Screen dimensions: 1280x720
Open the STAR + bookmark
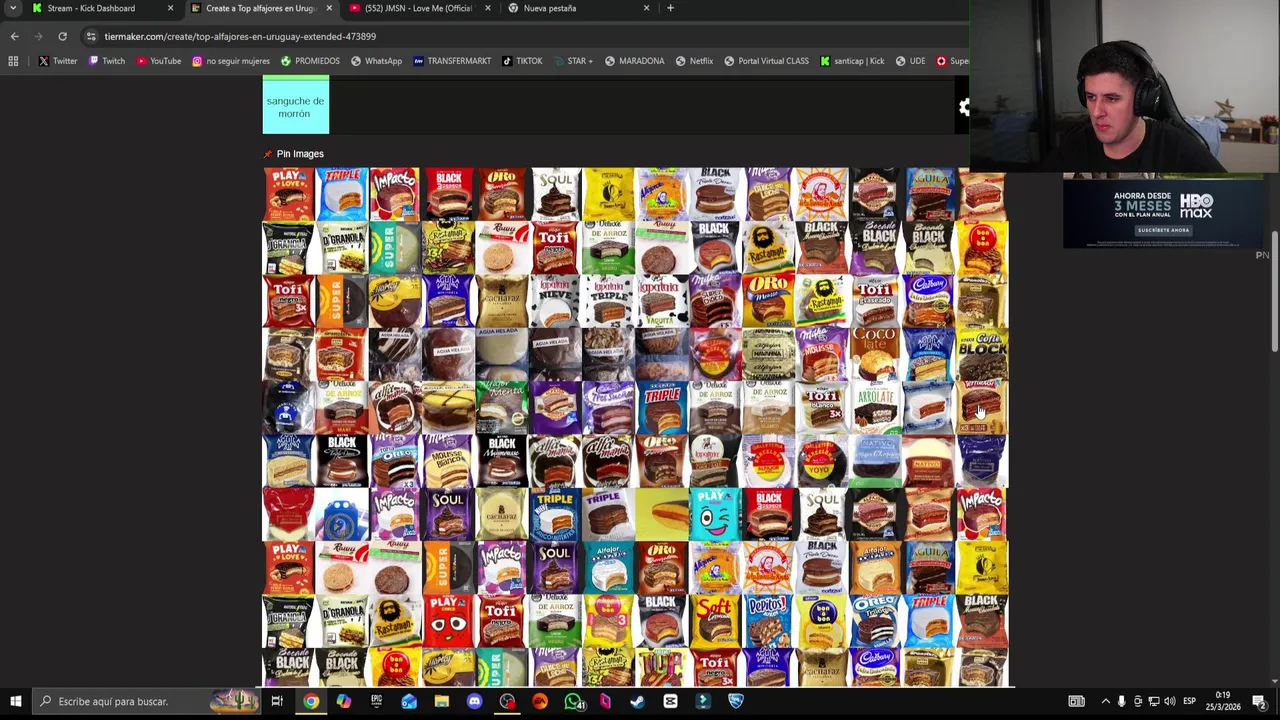(x=573, y=61)
